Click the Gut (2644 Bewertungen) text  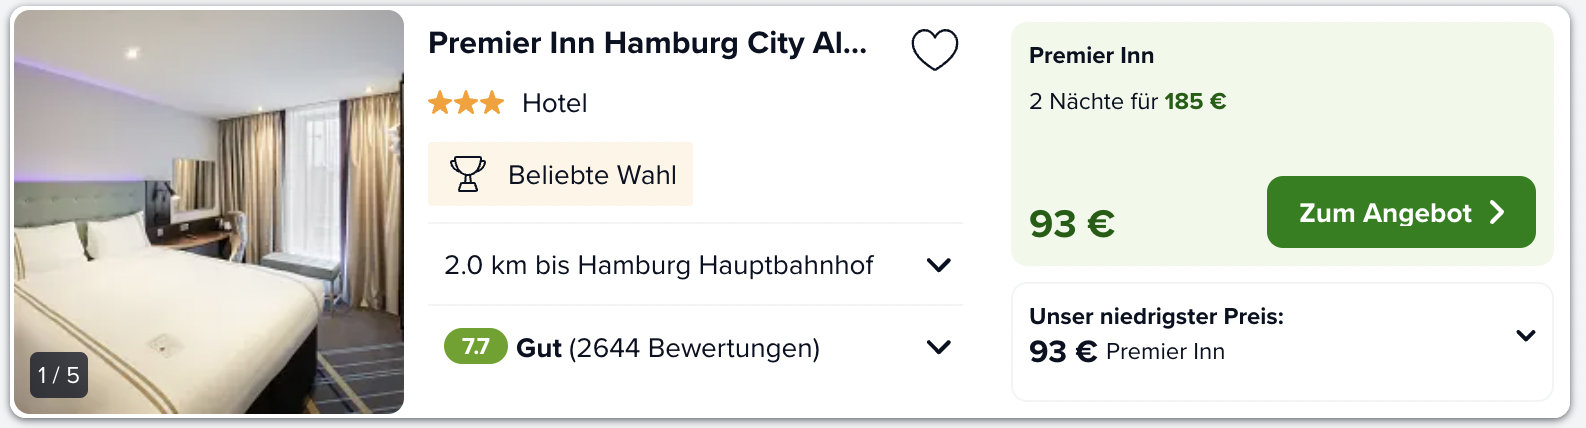[x=668, y=348]
